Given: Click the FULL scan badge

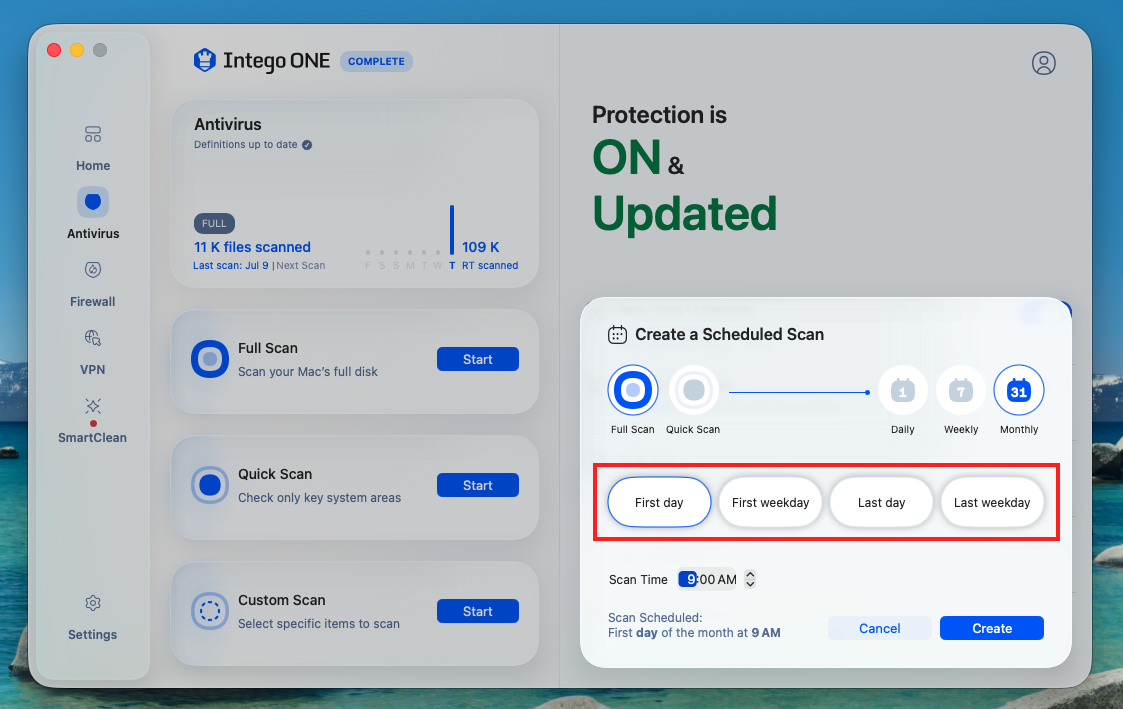Looking at the screenshot, I should (x=214, y=223).
